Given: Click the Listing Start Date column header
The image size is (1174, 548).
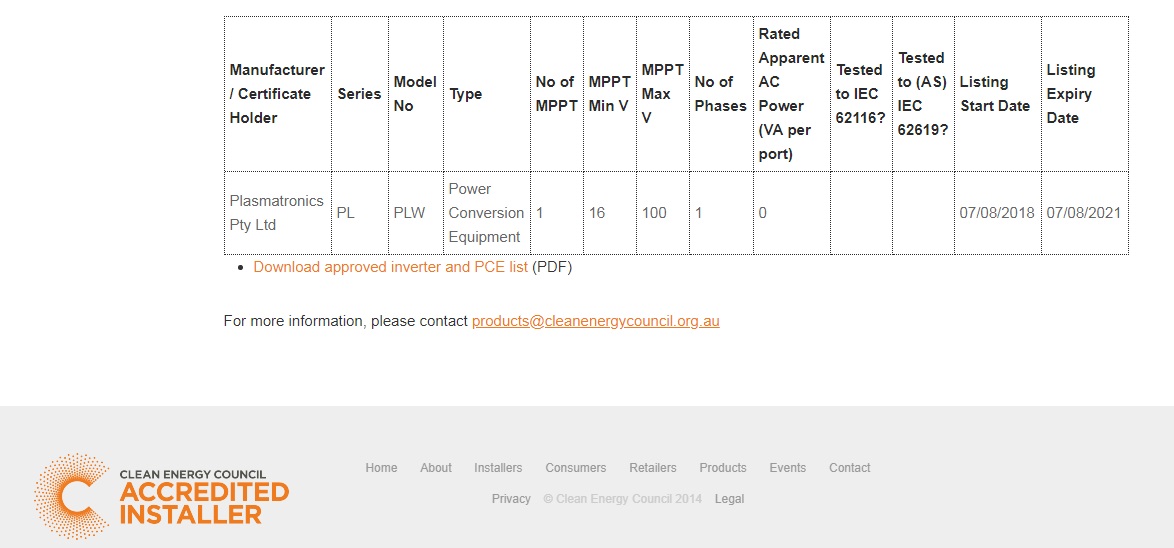Looking at the screenshot, I should (x=998, y=94).
